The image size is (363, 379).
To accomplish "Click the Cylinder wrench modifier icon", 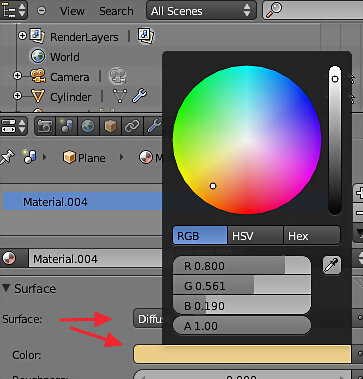I will (140, 96).
